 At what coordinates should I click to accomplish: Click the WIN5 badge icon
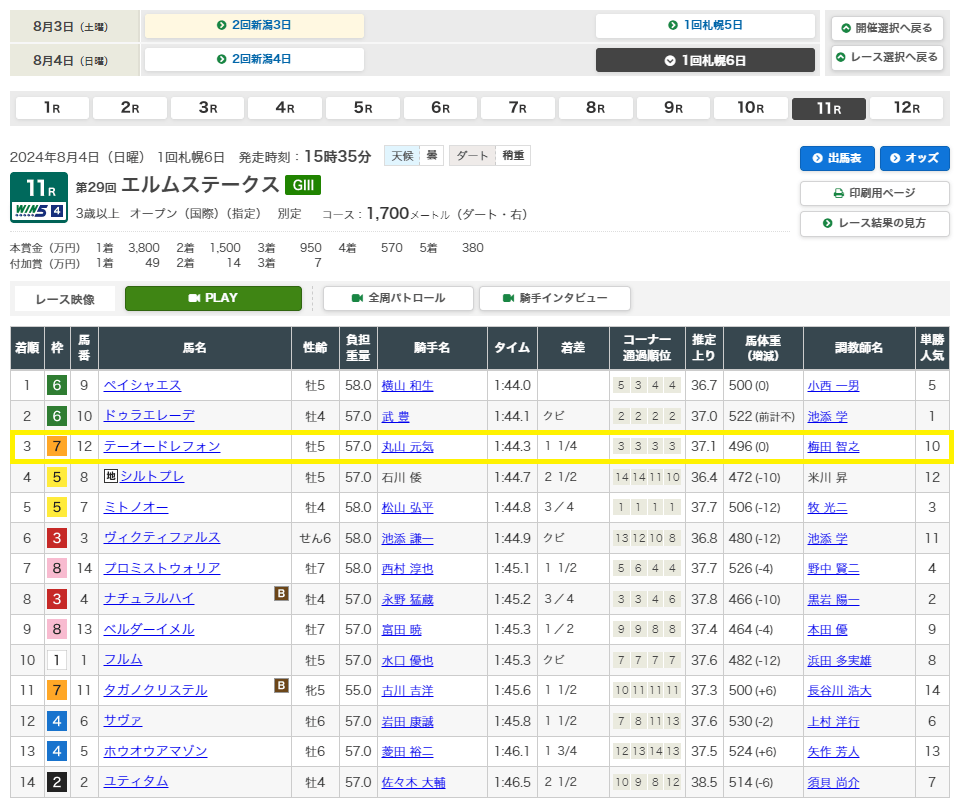coord(39,211)
